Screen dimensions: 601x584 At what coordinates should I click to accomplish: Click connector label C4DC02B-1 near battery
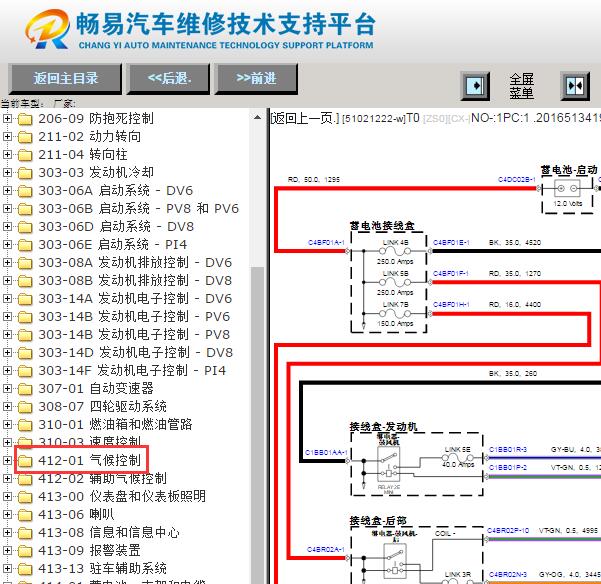pyautogui.click(x=516, y=179)
